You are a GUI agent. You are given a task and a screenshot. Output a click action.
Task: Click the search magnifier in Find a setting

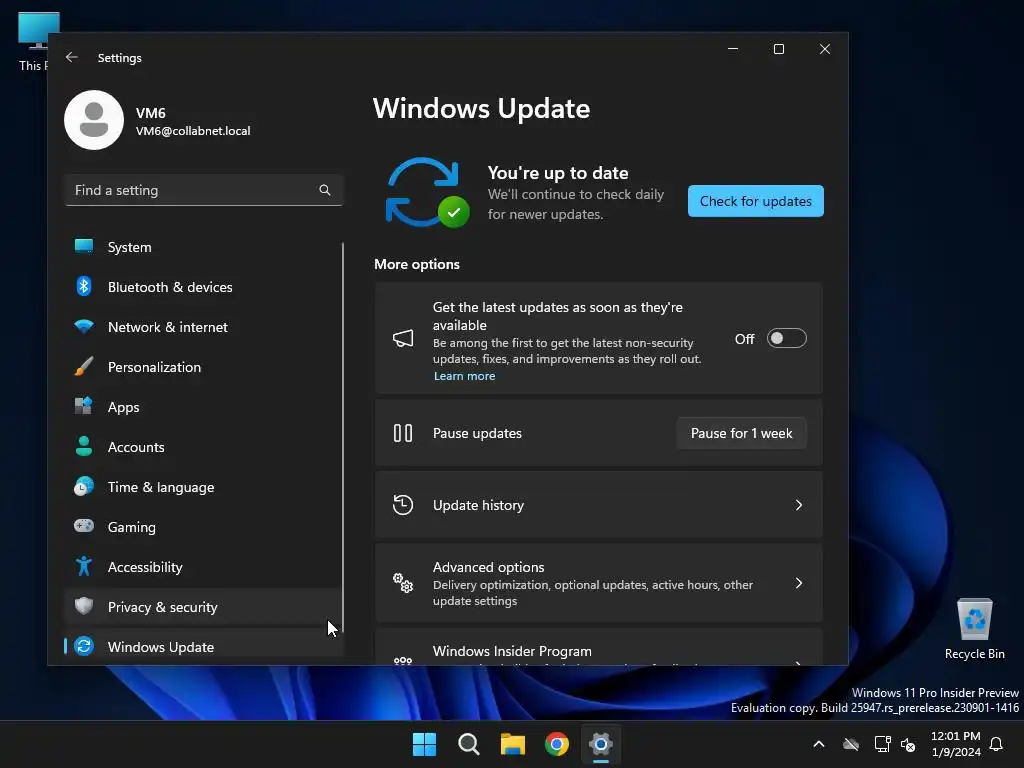click(x=325, y=190)
